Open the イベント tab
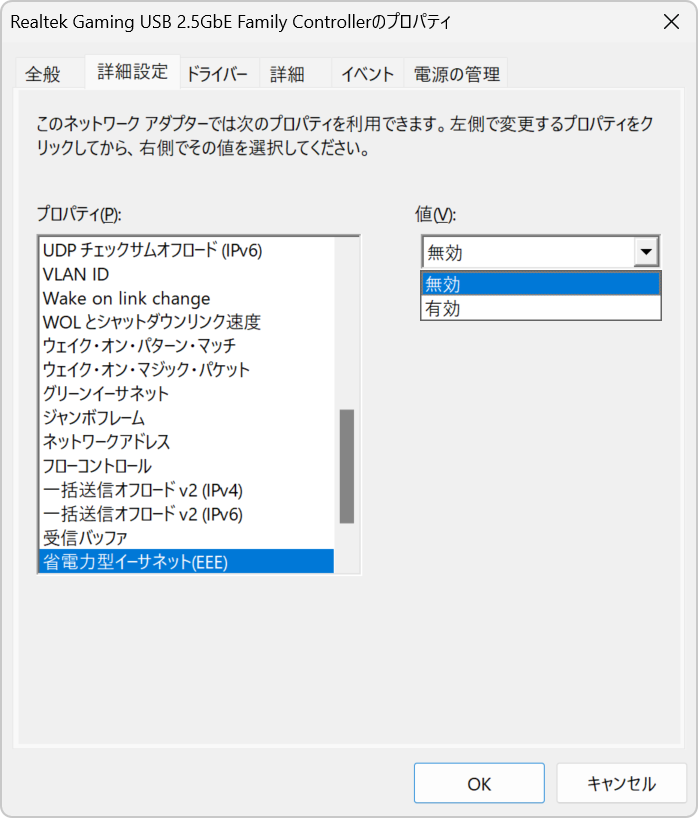The width and height of the screenshot is (698, 818). pos(367,74)
